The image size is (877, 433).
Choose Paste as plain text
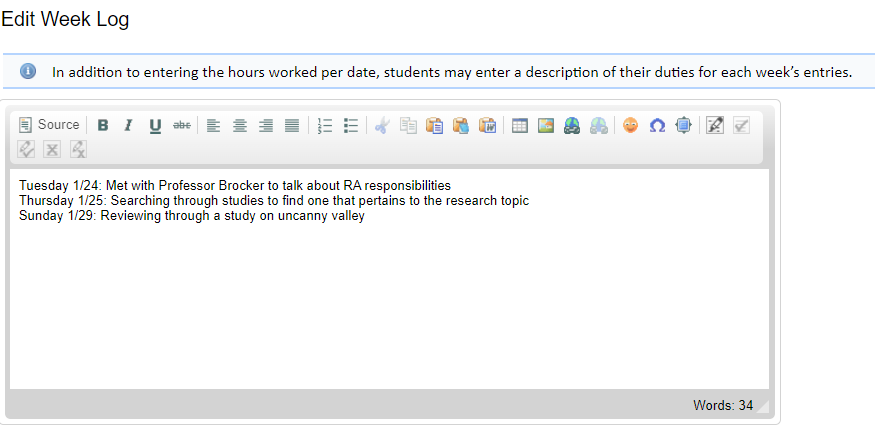461,125
